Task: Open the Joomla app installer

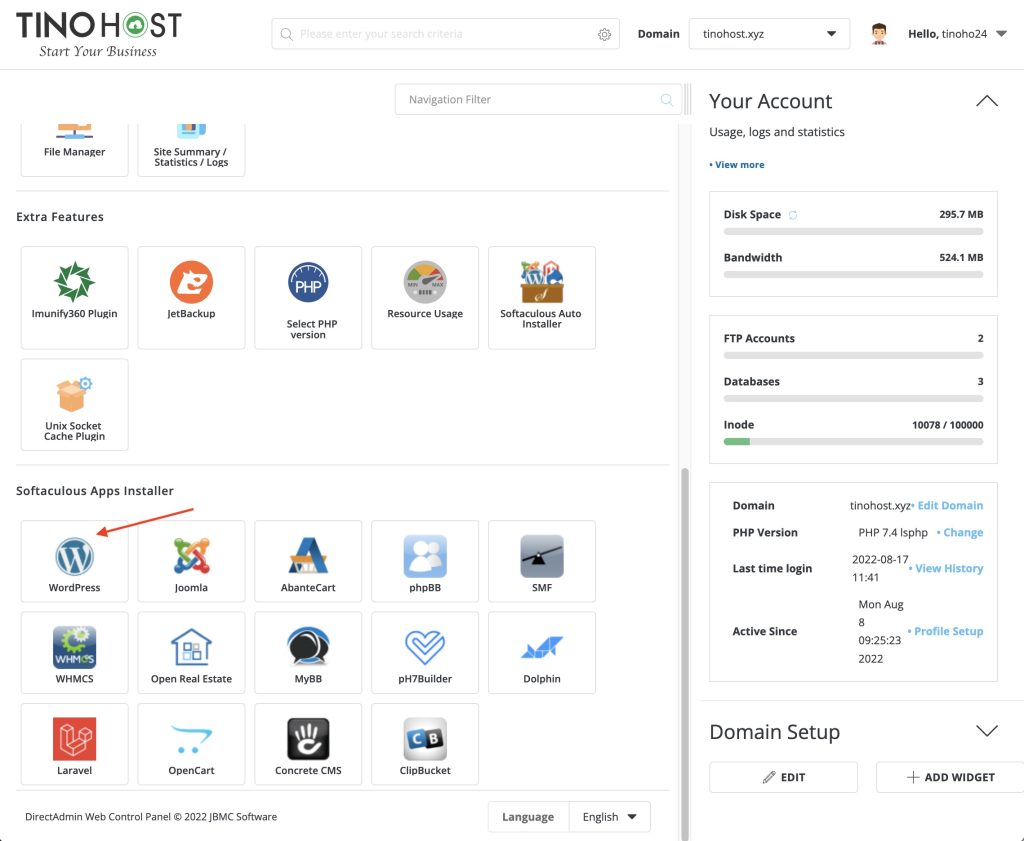Action: [191, 561]
